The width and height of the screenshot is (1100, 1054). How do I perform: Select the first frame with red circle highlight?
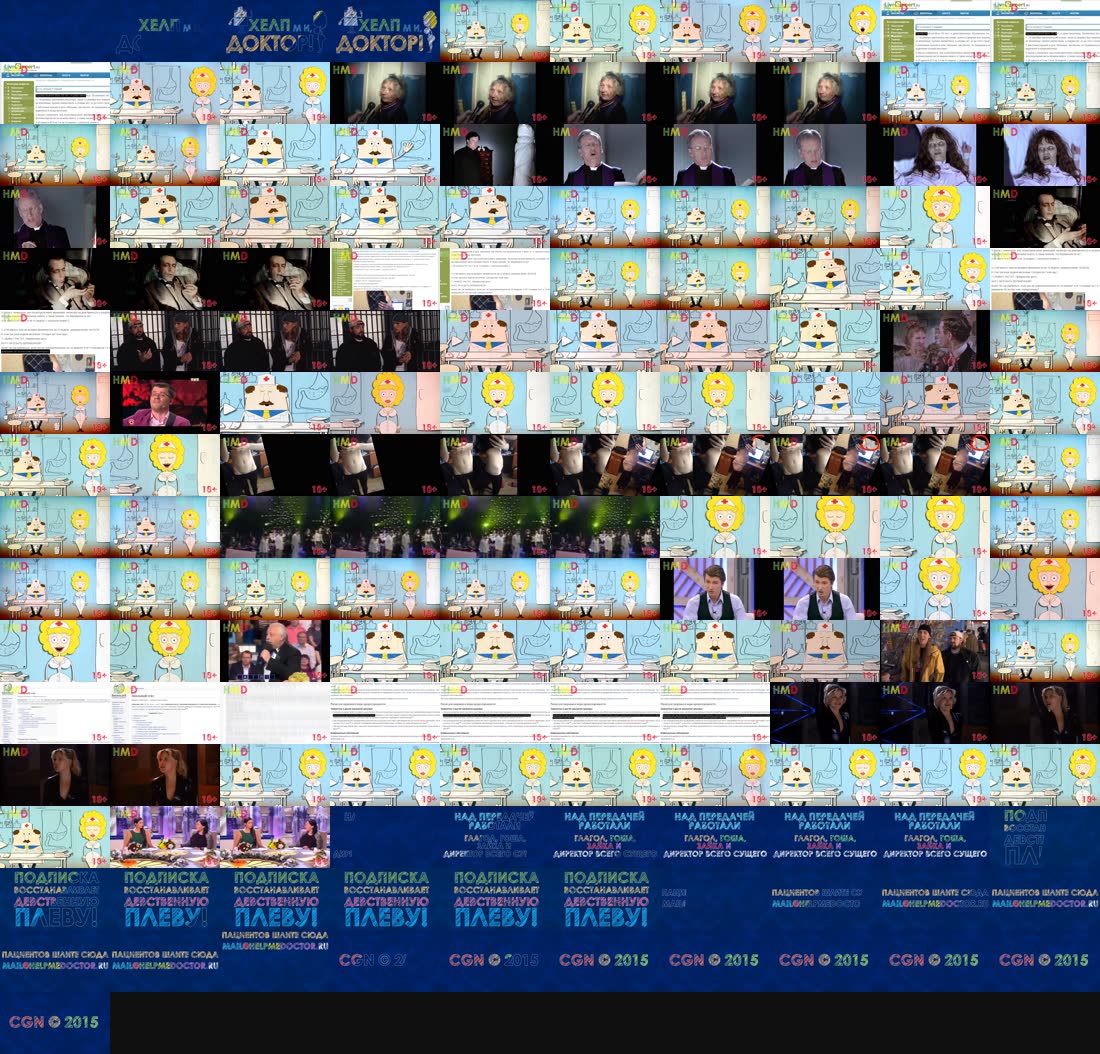(x=825, y=465)
